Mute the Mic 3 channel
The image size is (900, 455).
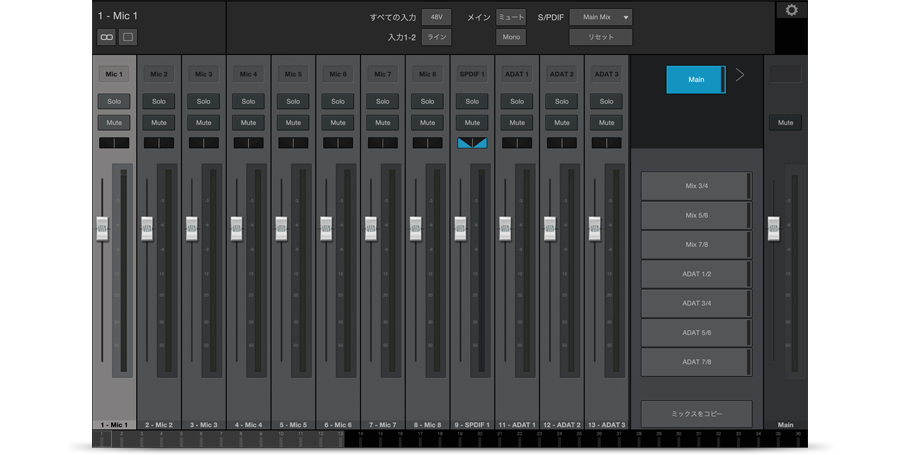[x=203, y=123]
